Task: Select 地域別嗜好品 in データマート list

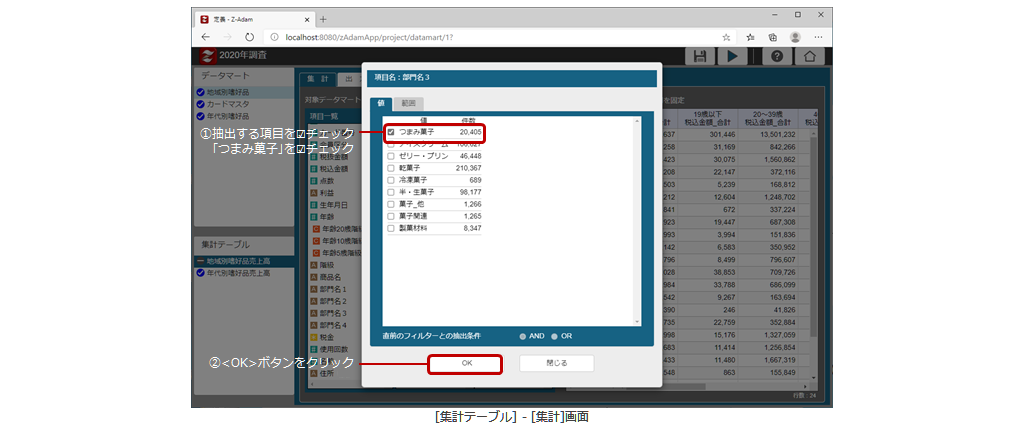Action: [244, 92]
